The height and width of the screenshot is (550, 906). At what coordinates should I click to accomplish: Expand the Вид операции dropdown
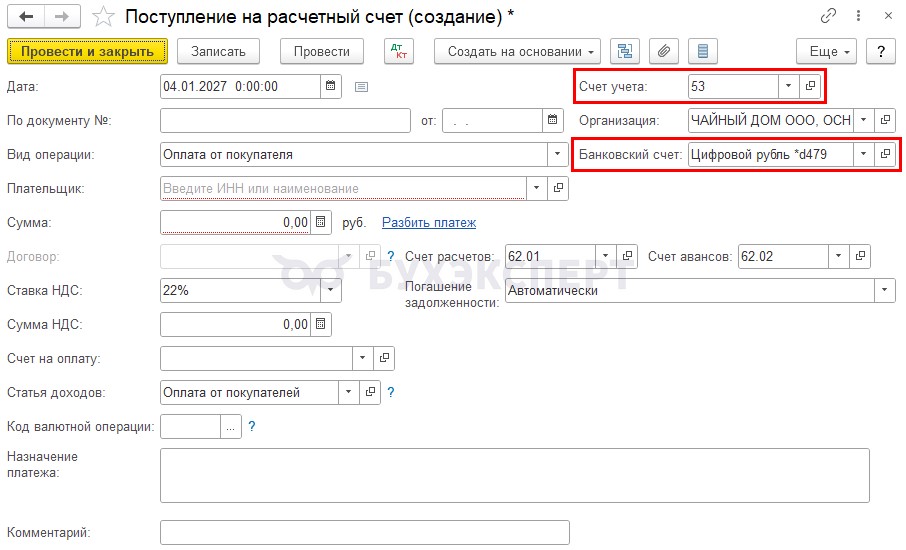[x=558, y=154]
